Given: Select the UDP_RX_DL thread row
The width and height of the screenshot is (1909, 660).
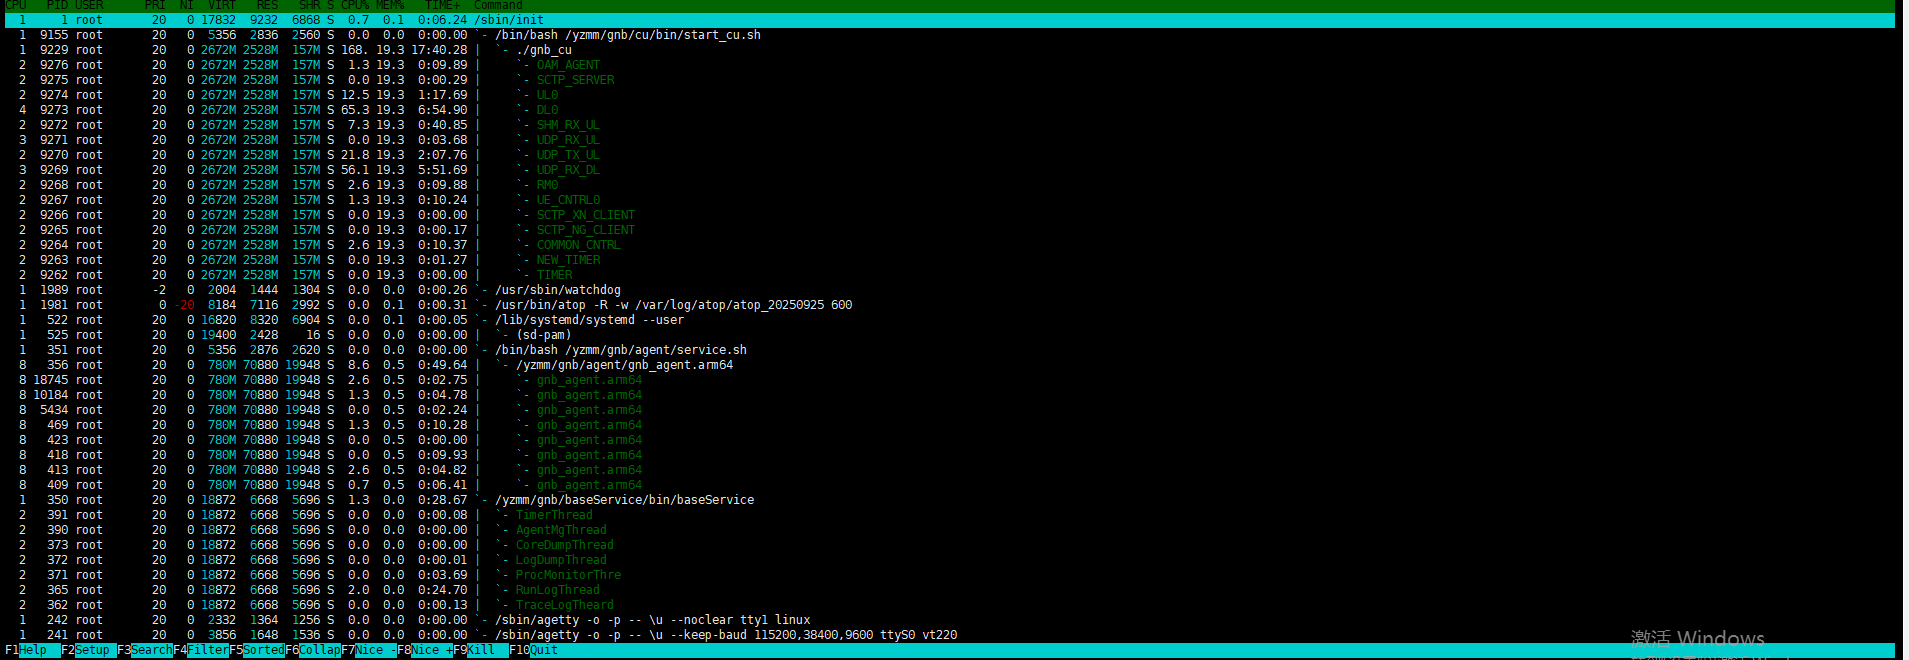Looking at the screenshot, I should [567, 170].
